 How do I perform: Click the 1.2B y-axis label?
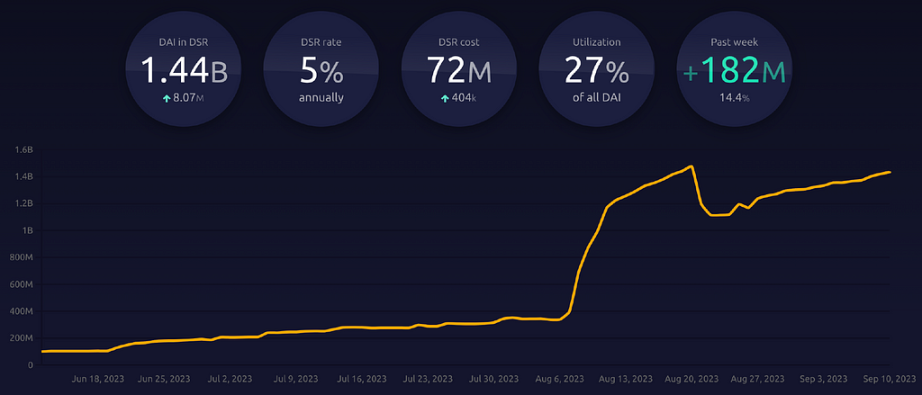pyautogui.click(x=24, y=204)
